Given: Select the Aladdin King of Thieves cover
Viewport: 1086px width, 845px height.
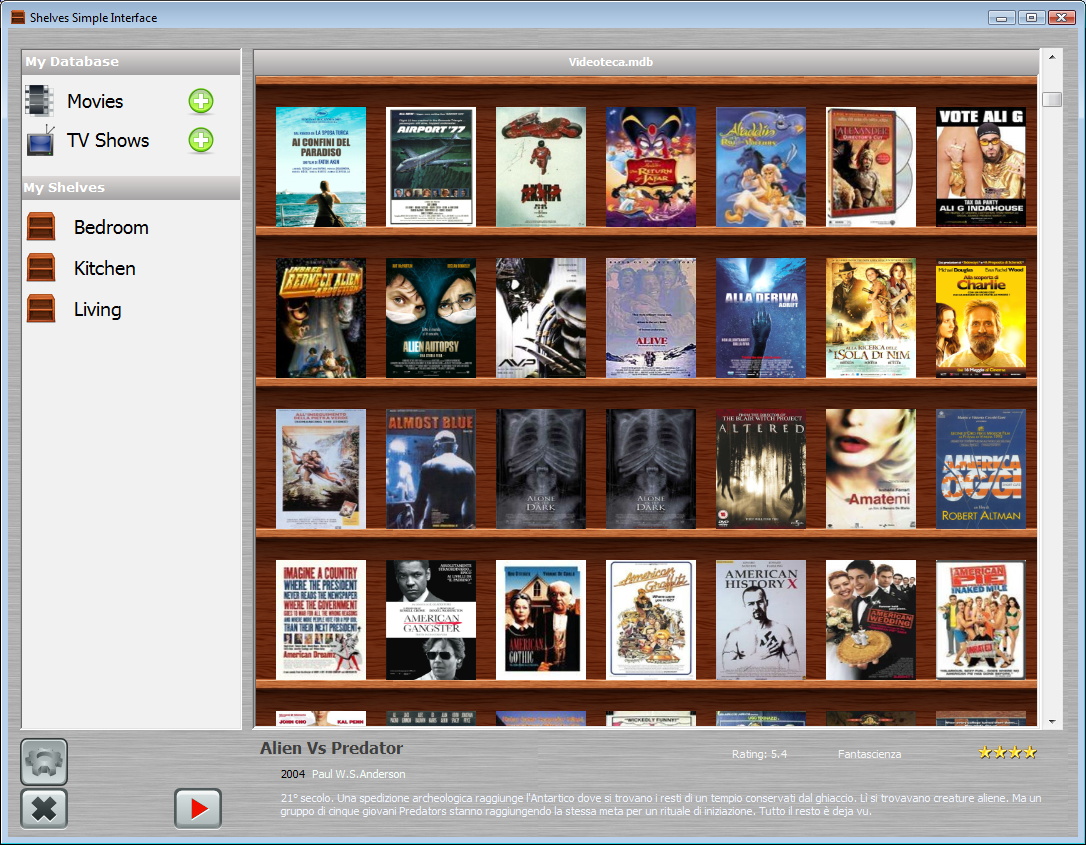Looking at the screenshot, I should click(x=761, y=167).
